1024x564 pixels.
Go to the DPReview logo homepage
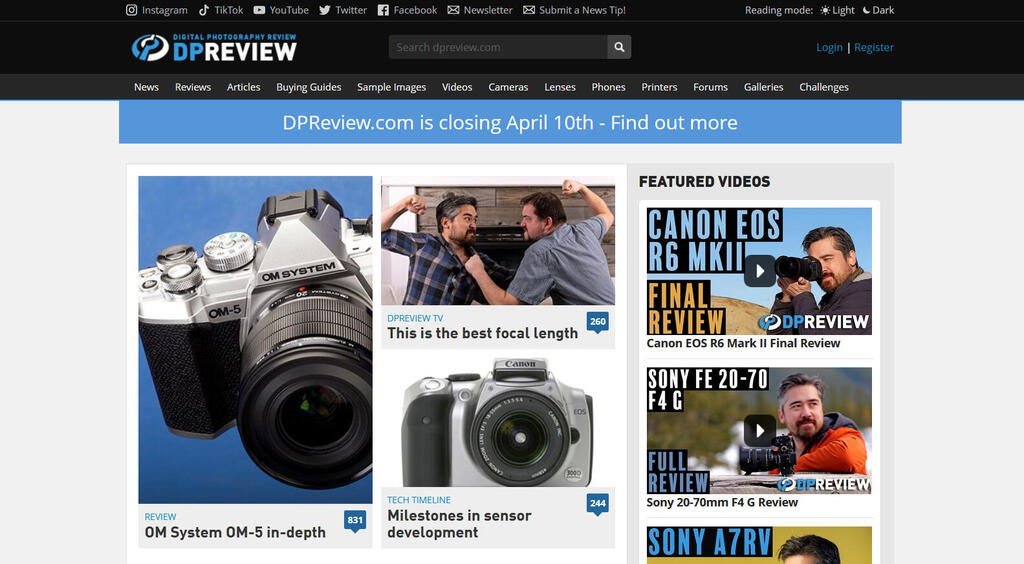pyautogui.click(x=214, y=48)
